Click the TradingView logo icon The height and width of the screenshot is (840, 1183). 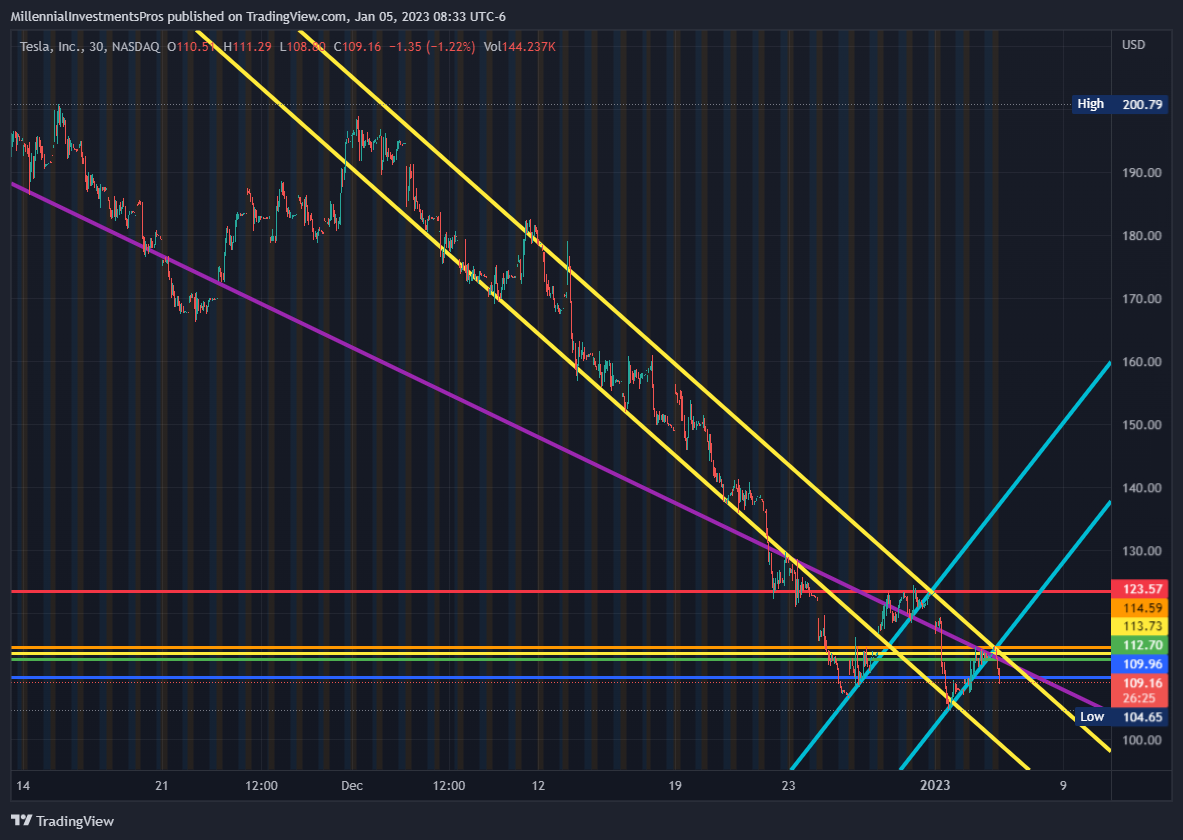pos(22,820)
